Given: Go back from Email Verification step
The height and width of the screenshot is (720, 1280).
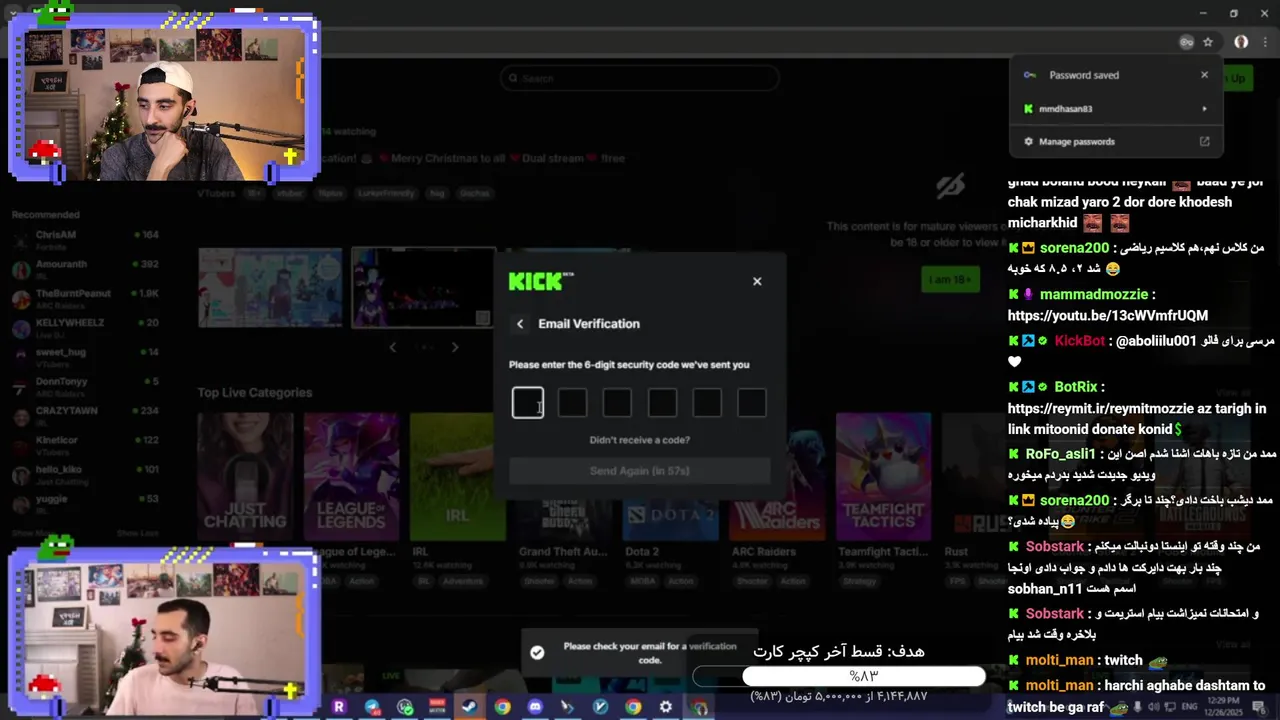Looking at the screenshot, I should pos(520,324).
